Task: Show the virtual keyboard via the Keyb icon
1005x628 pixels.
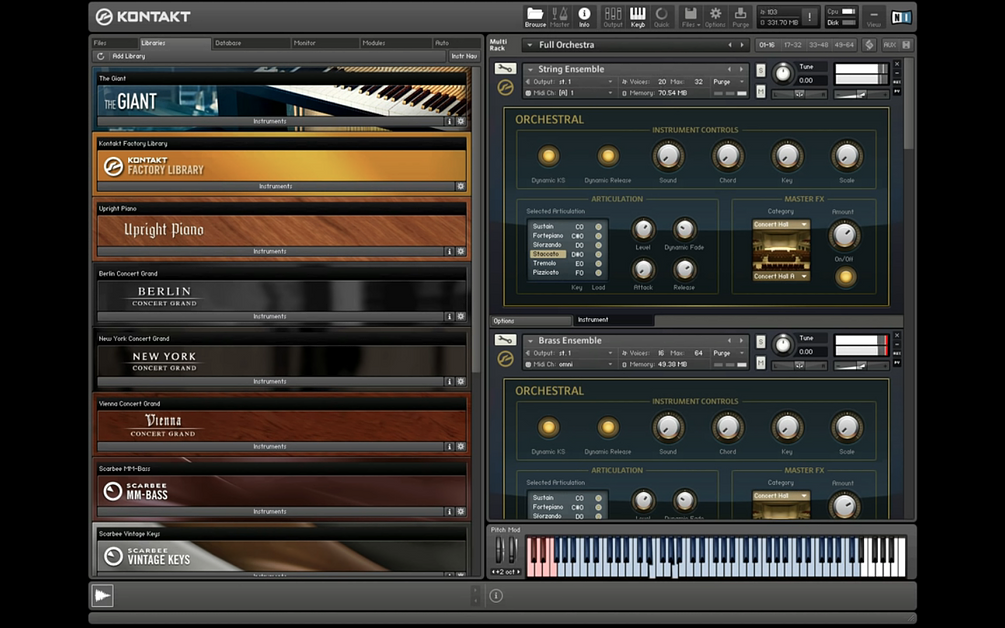Action: click(x=637, y=14)
